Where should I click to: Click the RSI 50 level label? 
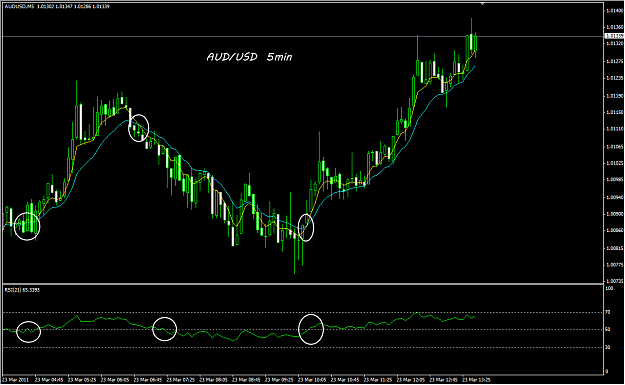point(608,330)
